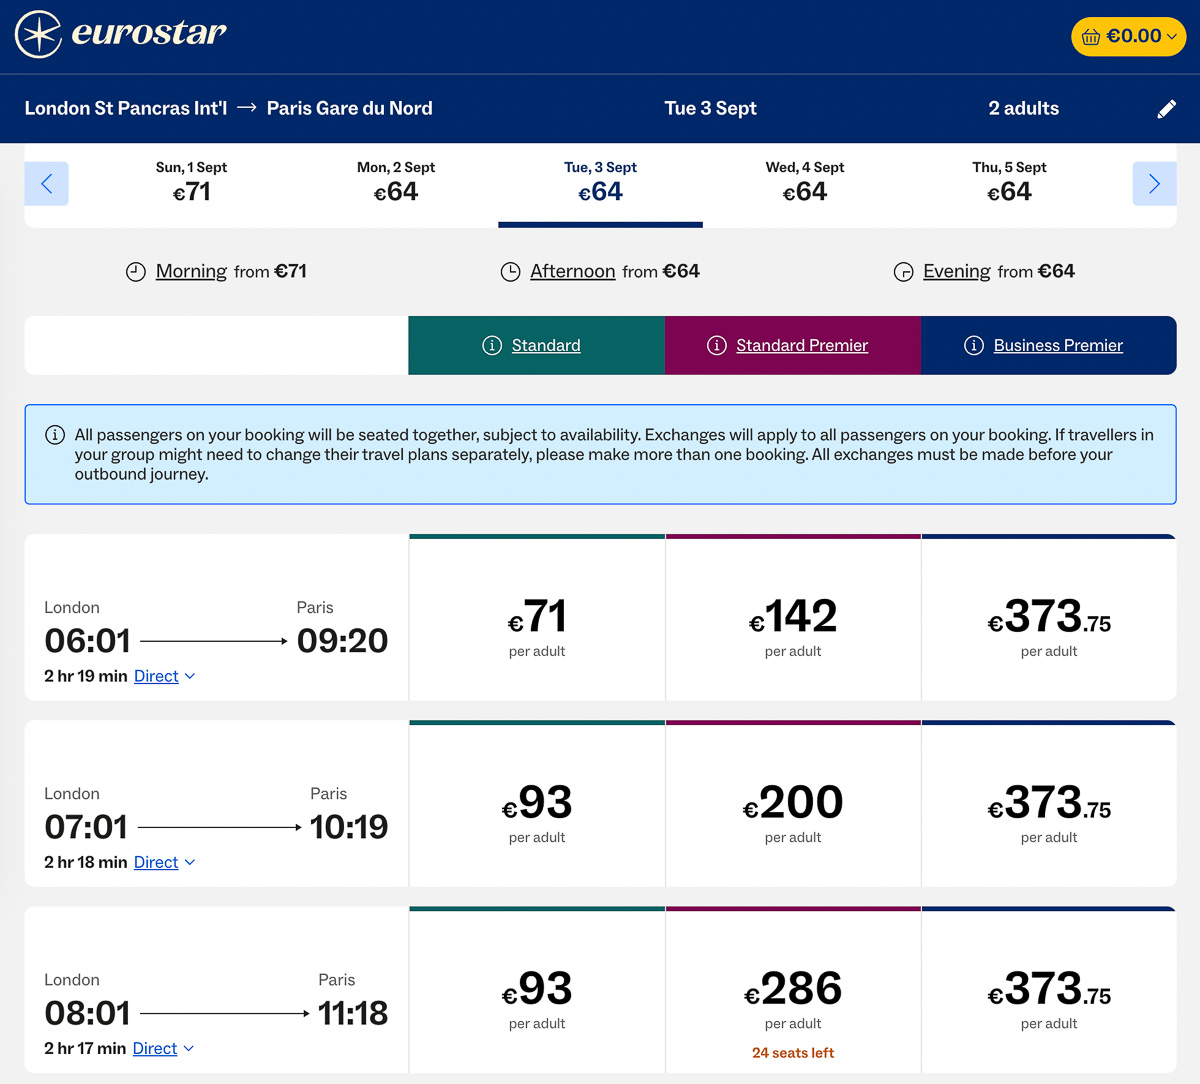Select €373.75 Business Premier fare on 06:01

[x=1049, y=619]
